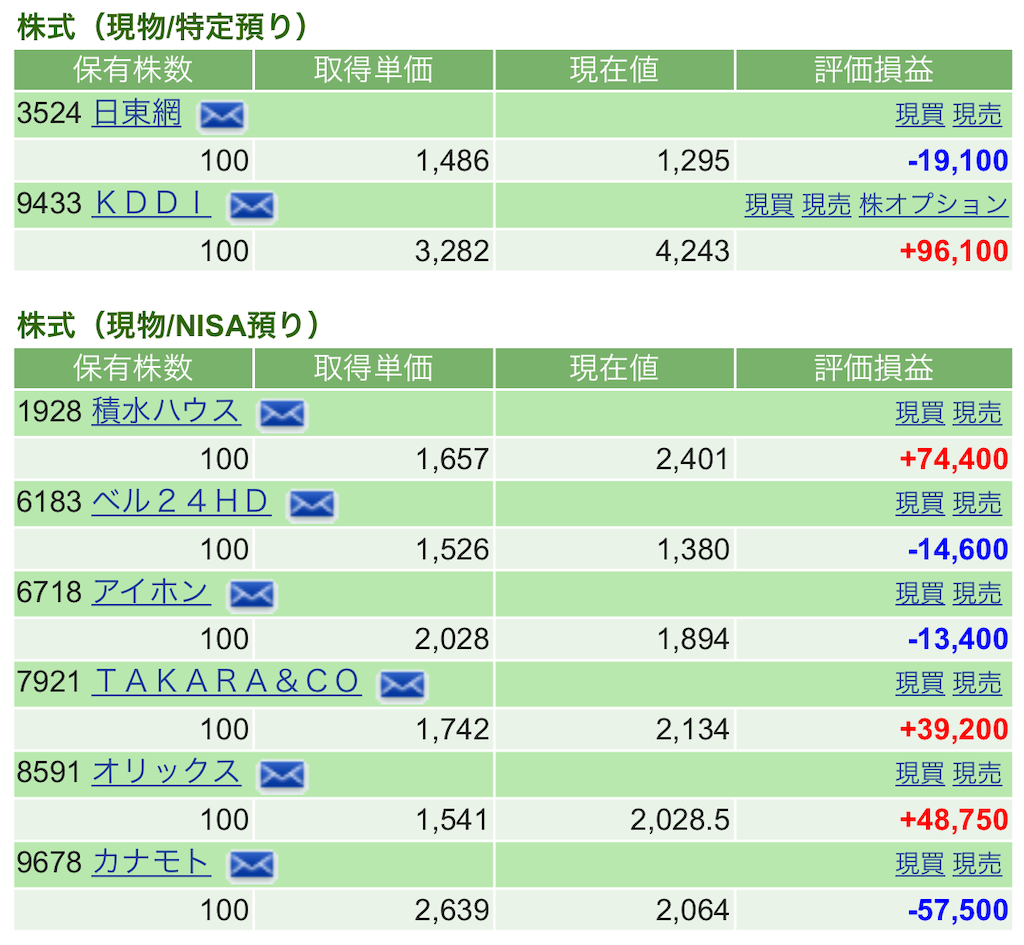Click the 株式（現物/NISA預り） section heading
The height and width of the screenshot is (945, 1024).
pos(168,326)
